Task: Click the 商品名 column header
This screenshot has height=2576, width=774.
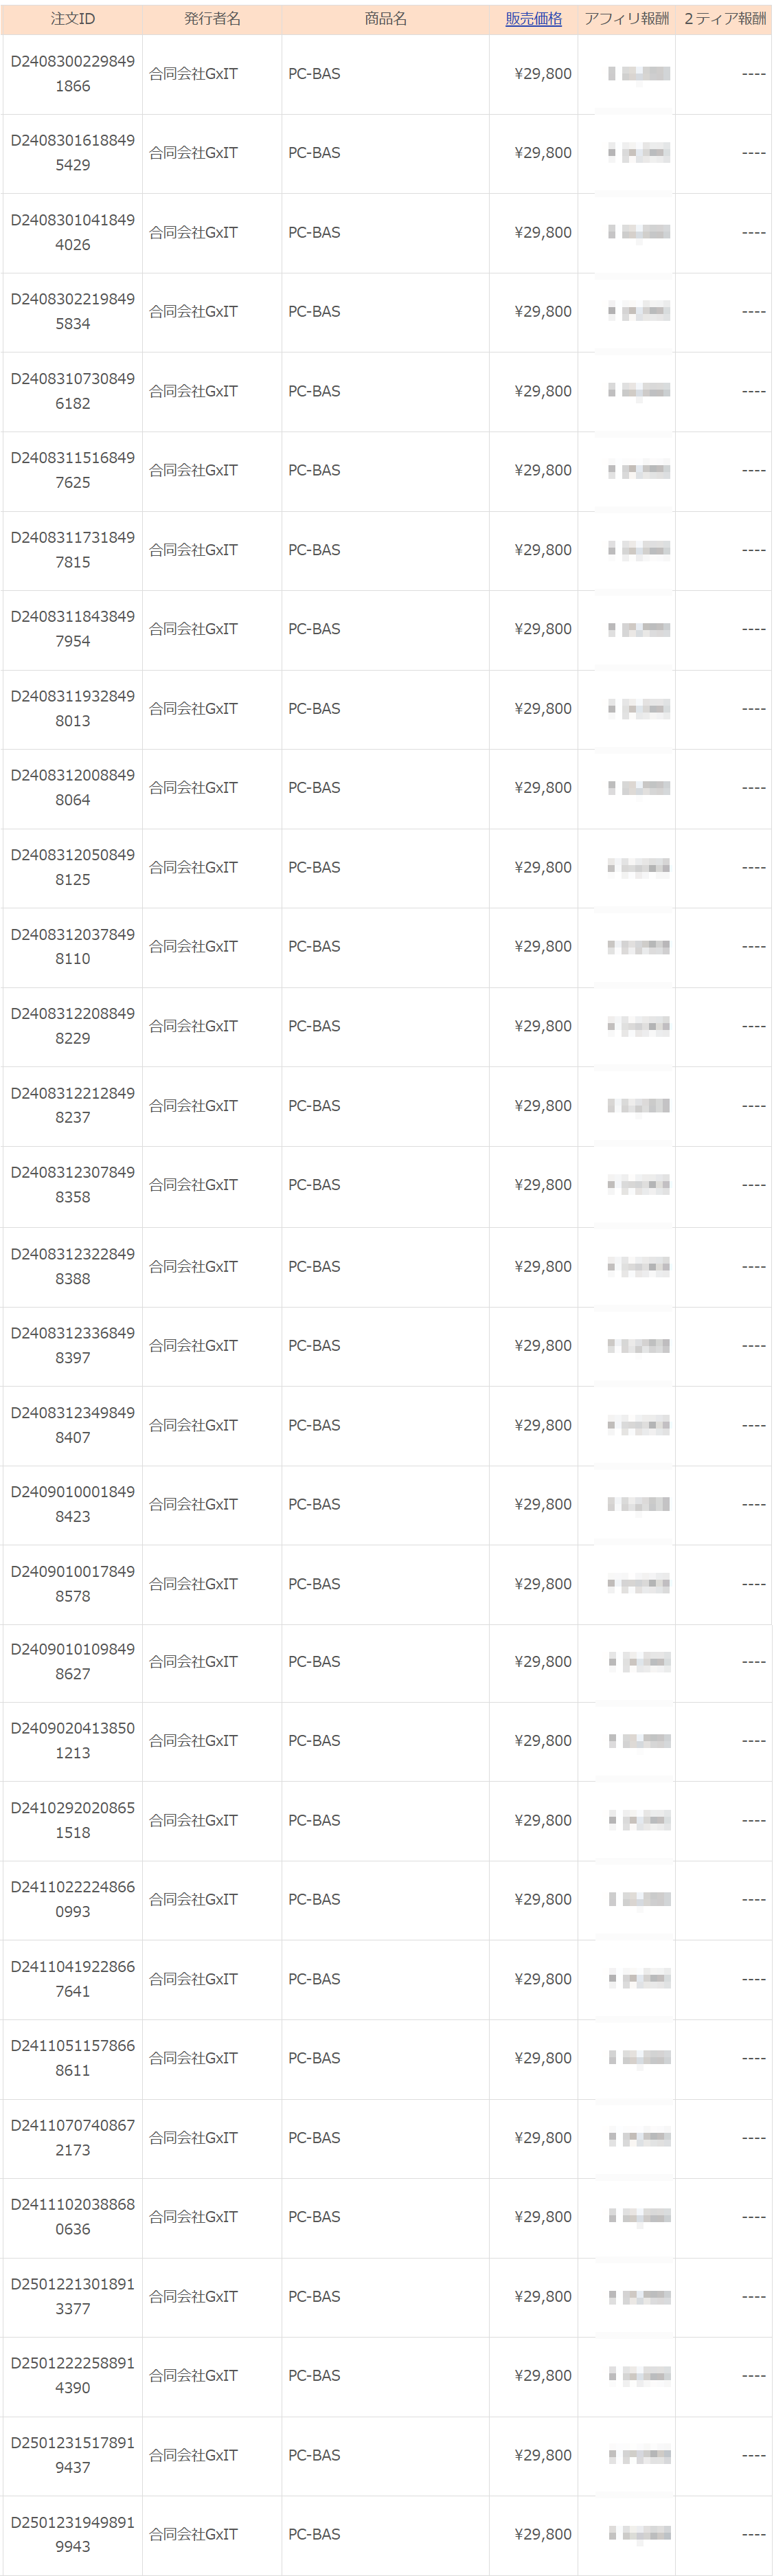Action: [385, 19]
